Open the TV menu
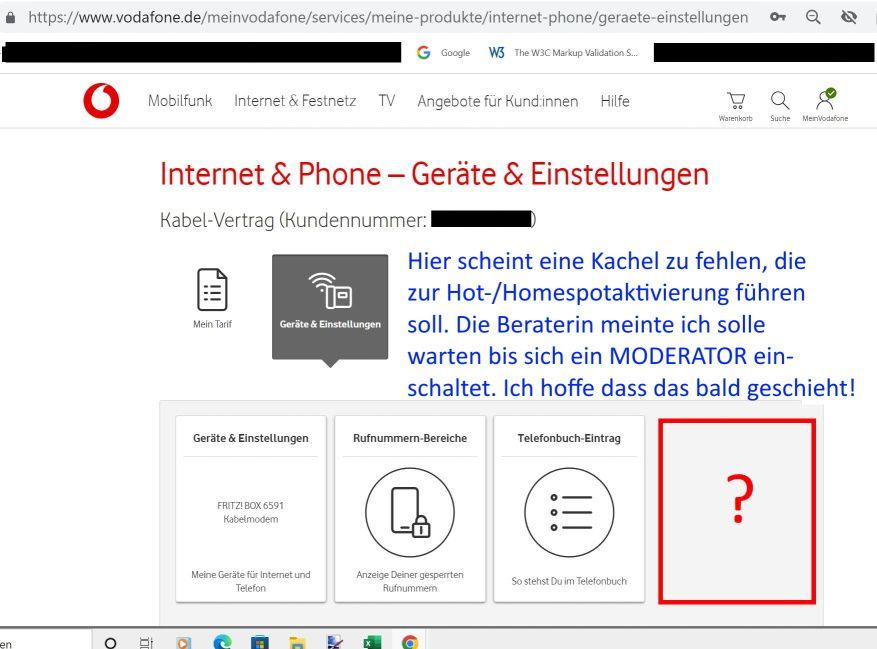Screen dimensions: 877x649 pyautogui.click(x=386, y=101)
